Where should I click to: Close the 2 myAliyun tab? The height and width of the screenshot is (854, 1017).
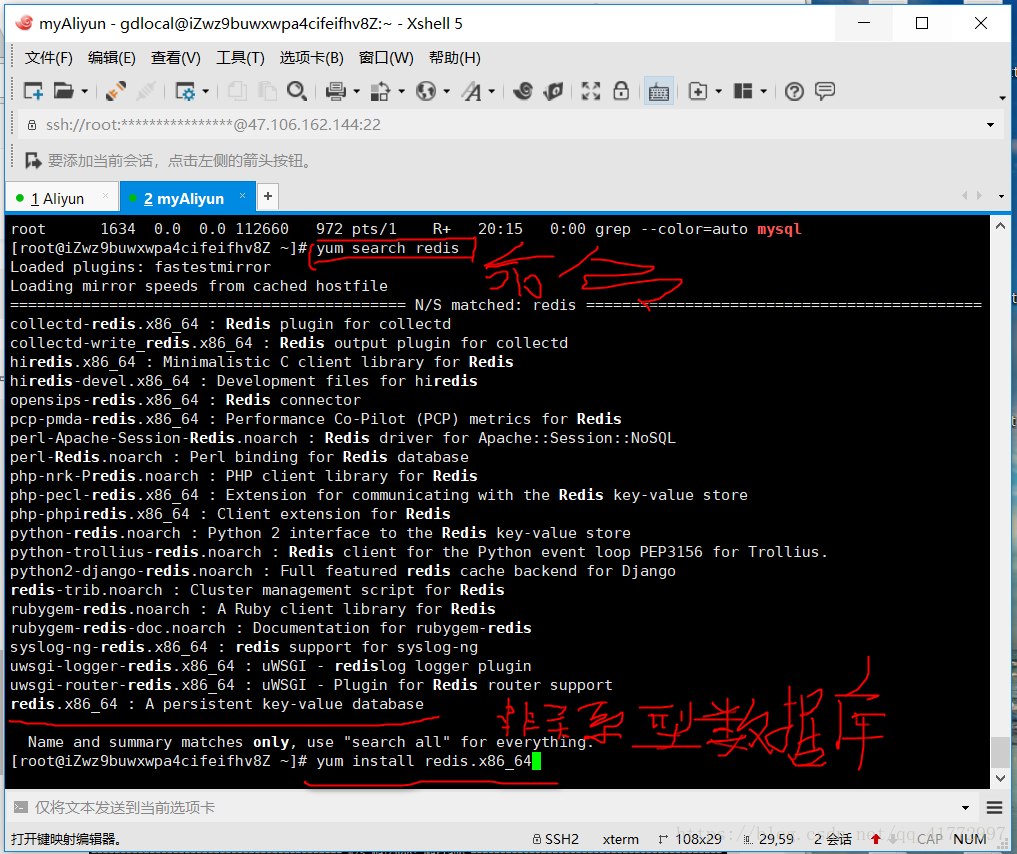(x=242, y=195)
